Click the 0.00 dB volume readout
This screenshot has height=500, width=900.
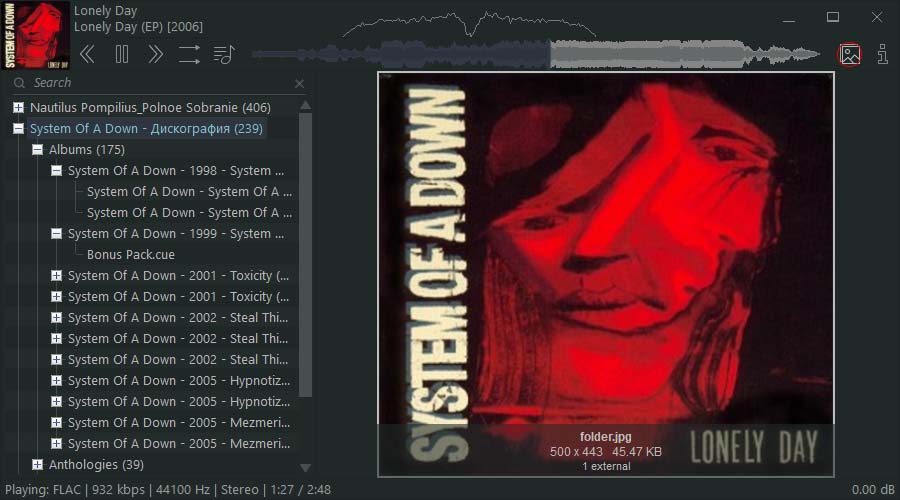click(873, 490)
